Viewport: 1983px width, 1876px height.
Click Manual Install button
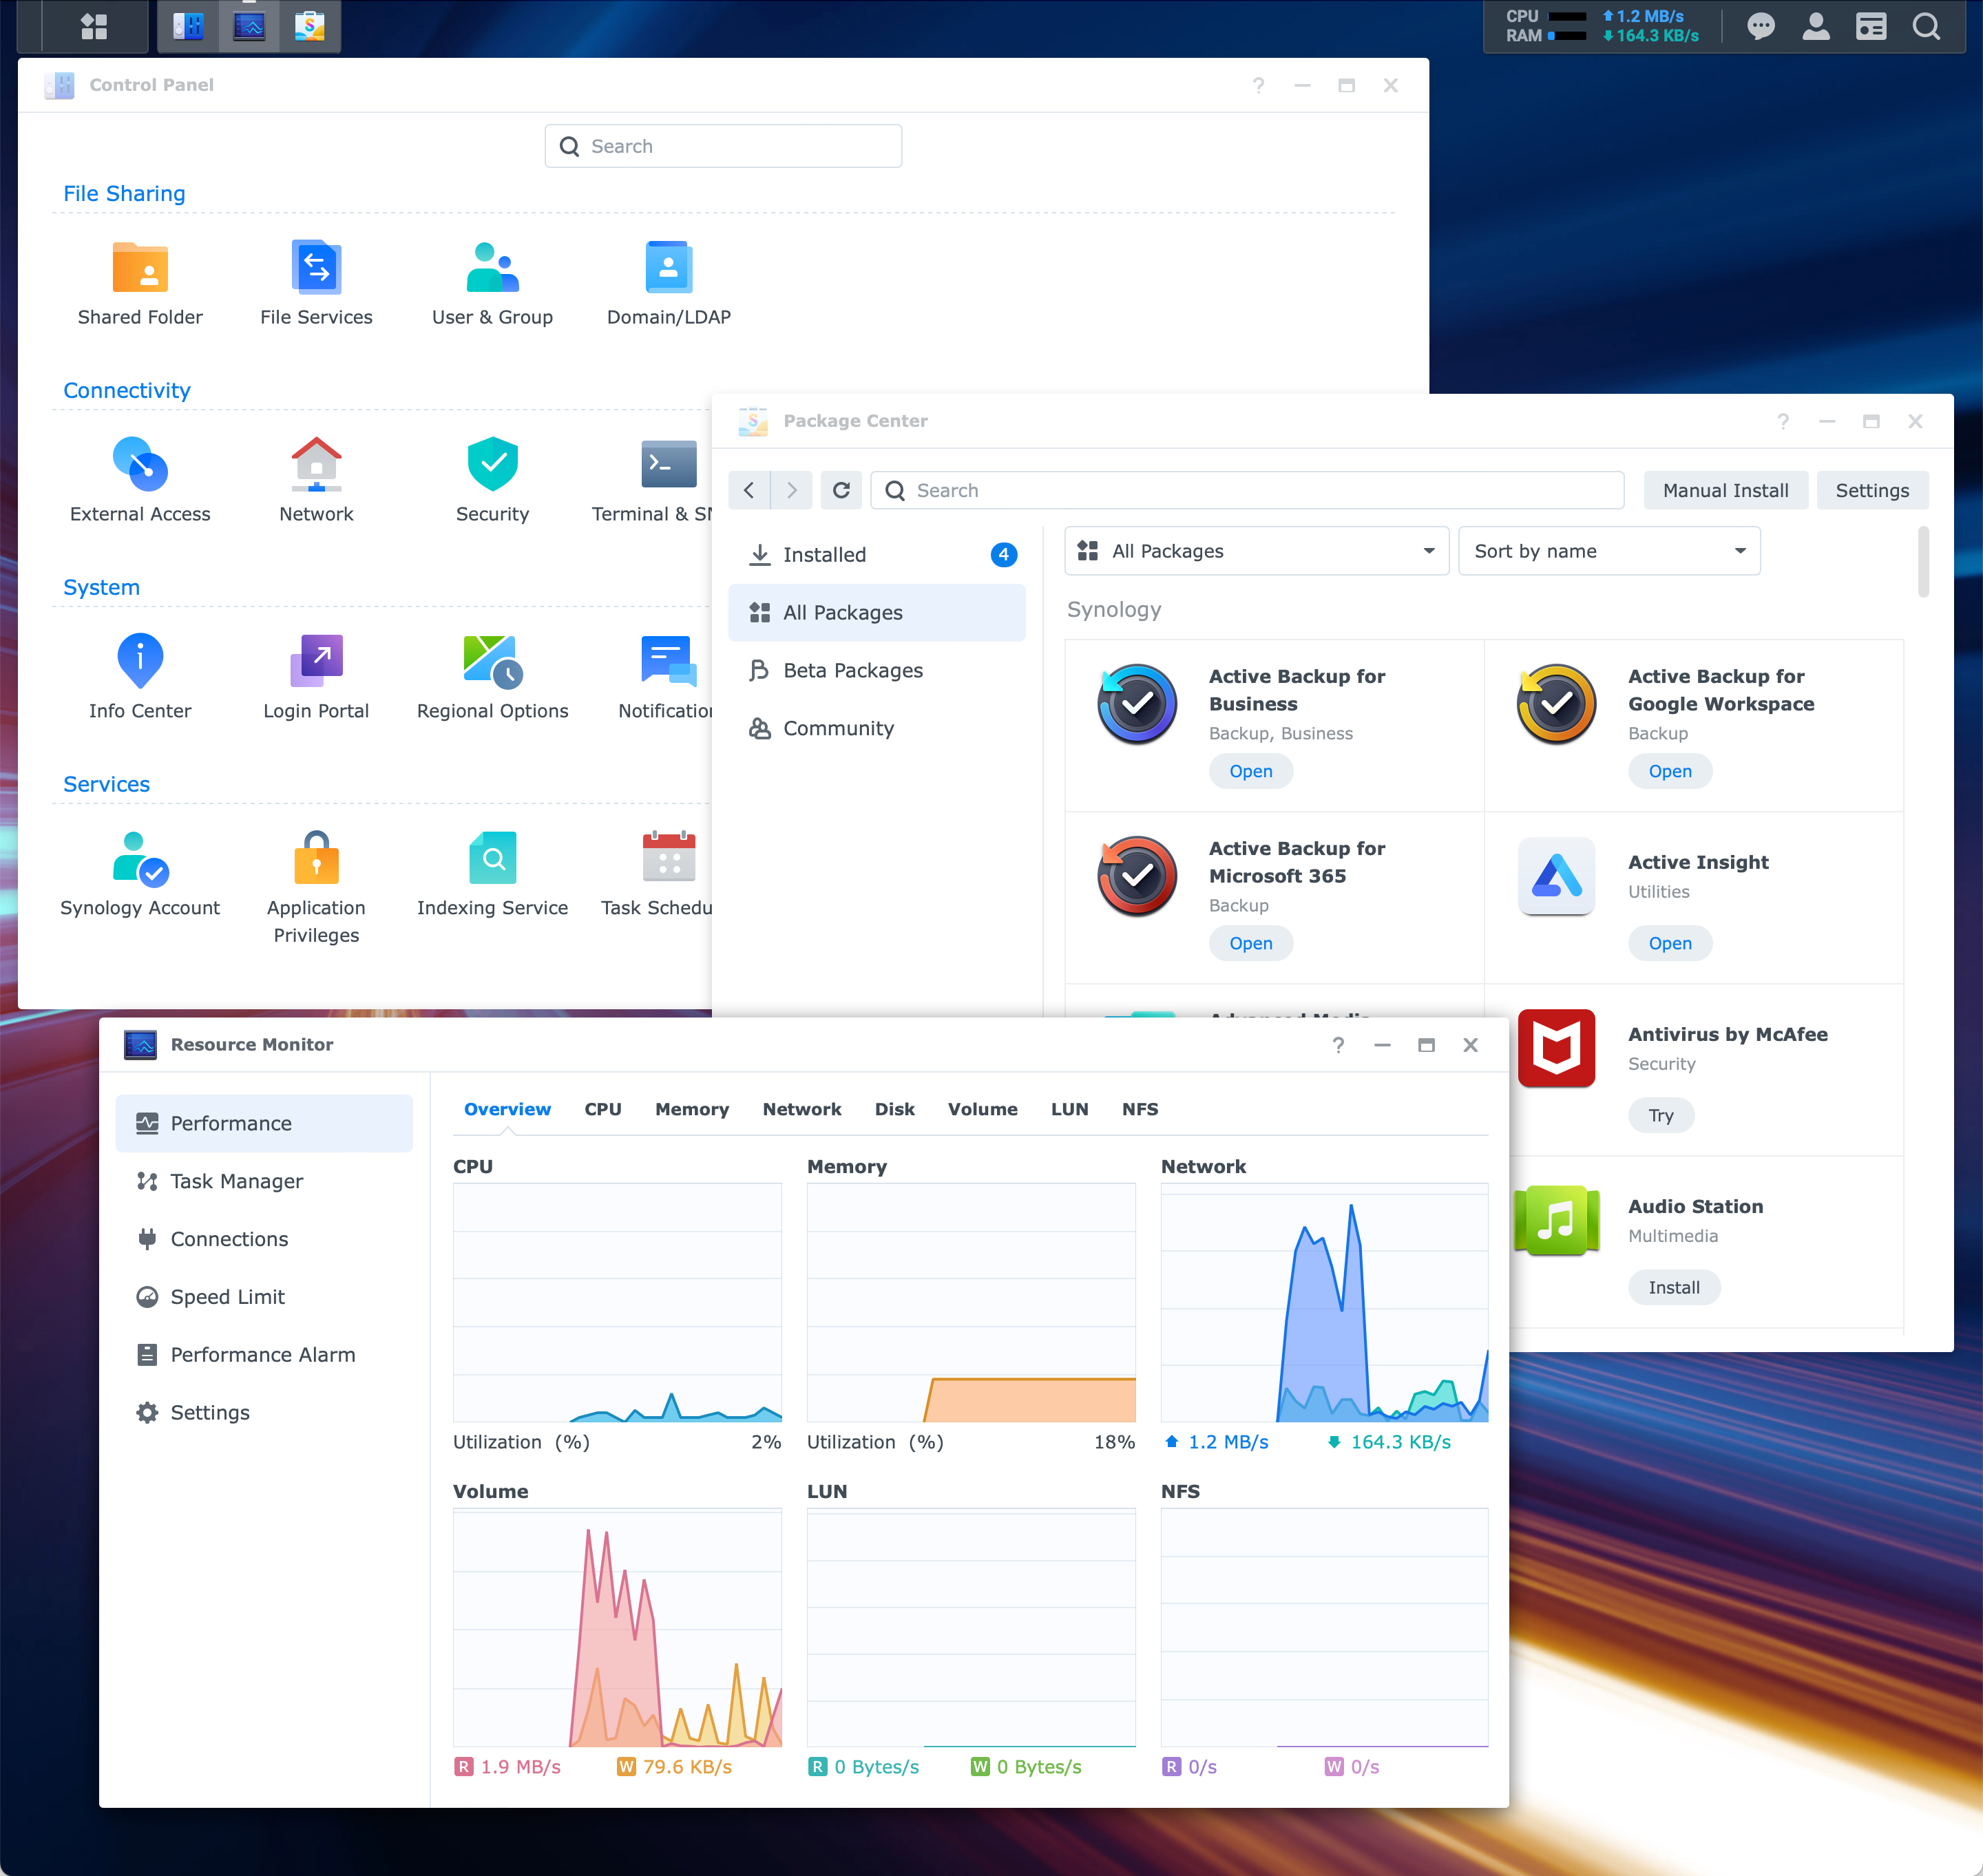1726,490
